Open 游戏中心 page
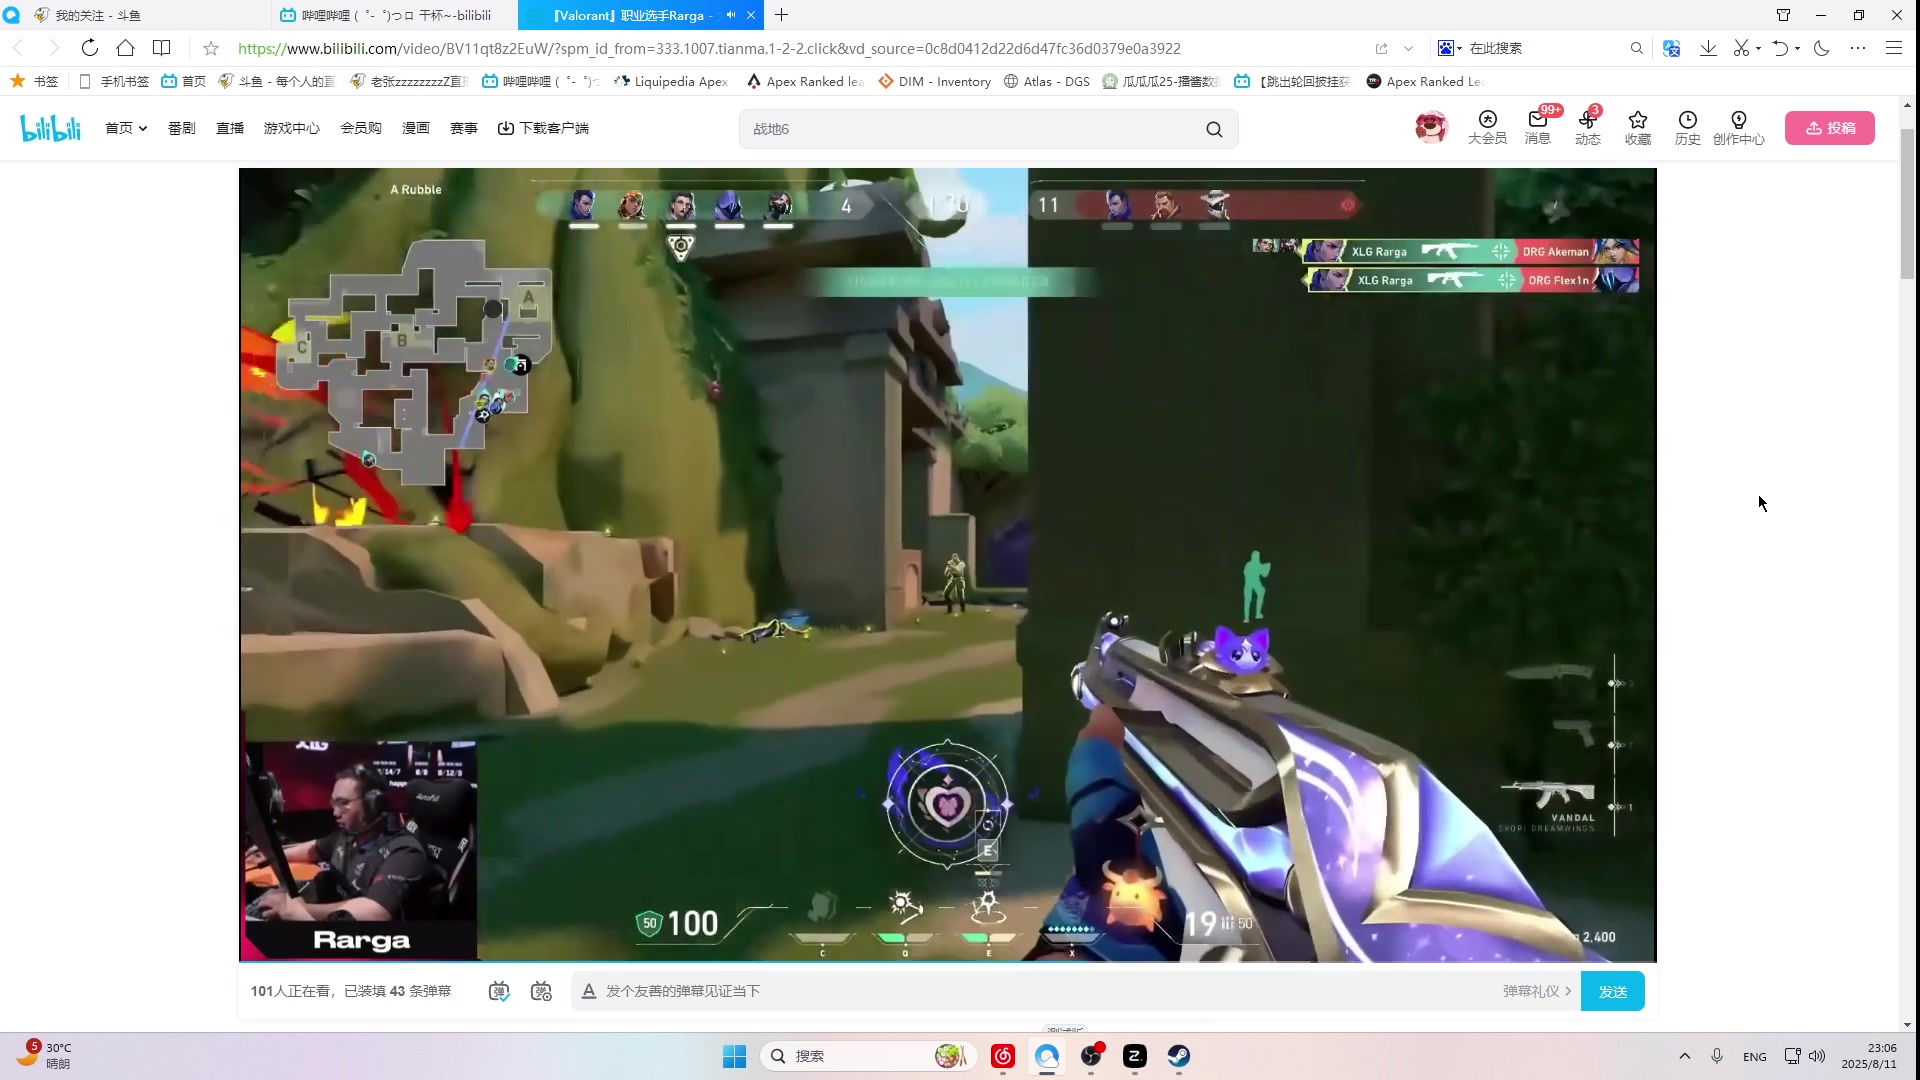This screenshot has height=1080, width=1920. (292, 128)
